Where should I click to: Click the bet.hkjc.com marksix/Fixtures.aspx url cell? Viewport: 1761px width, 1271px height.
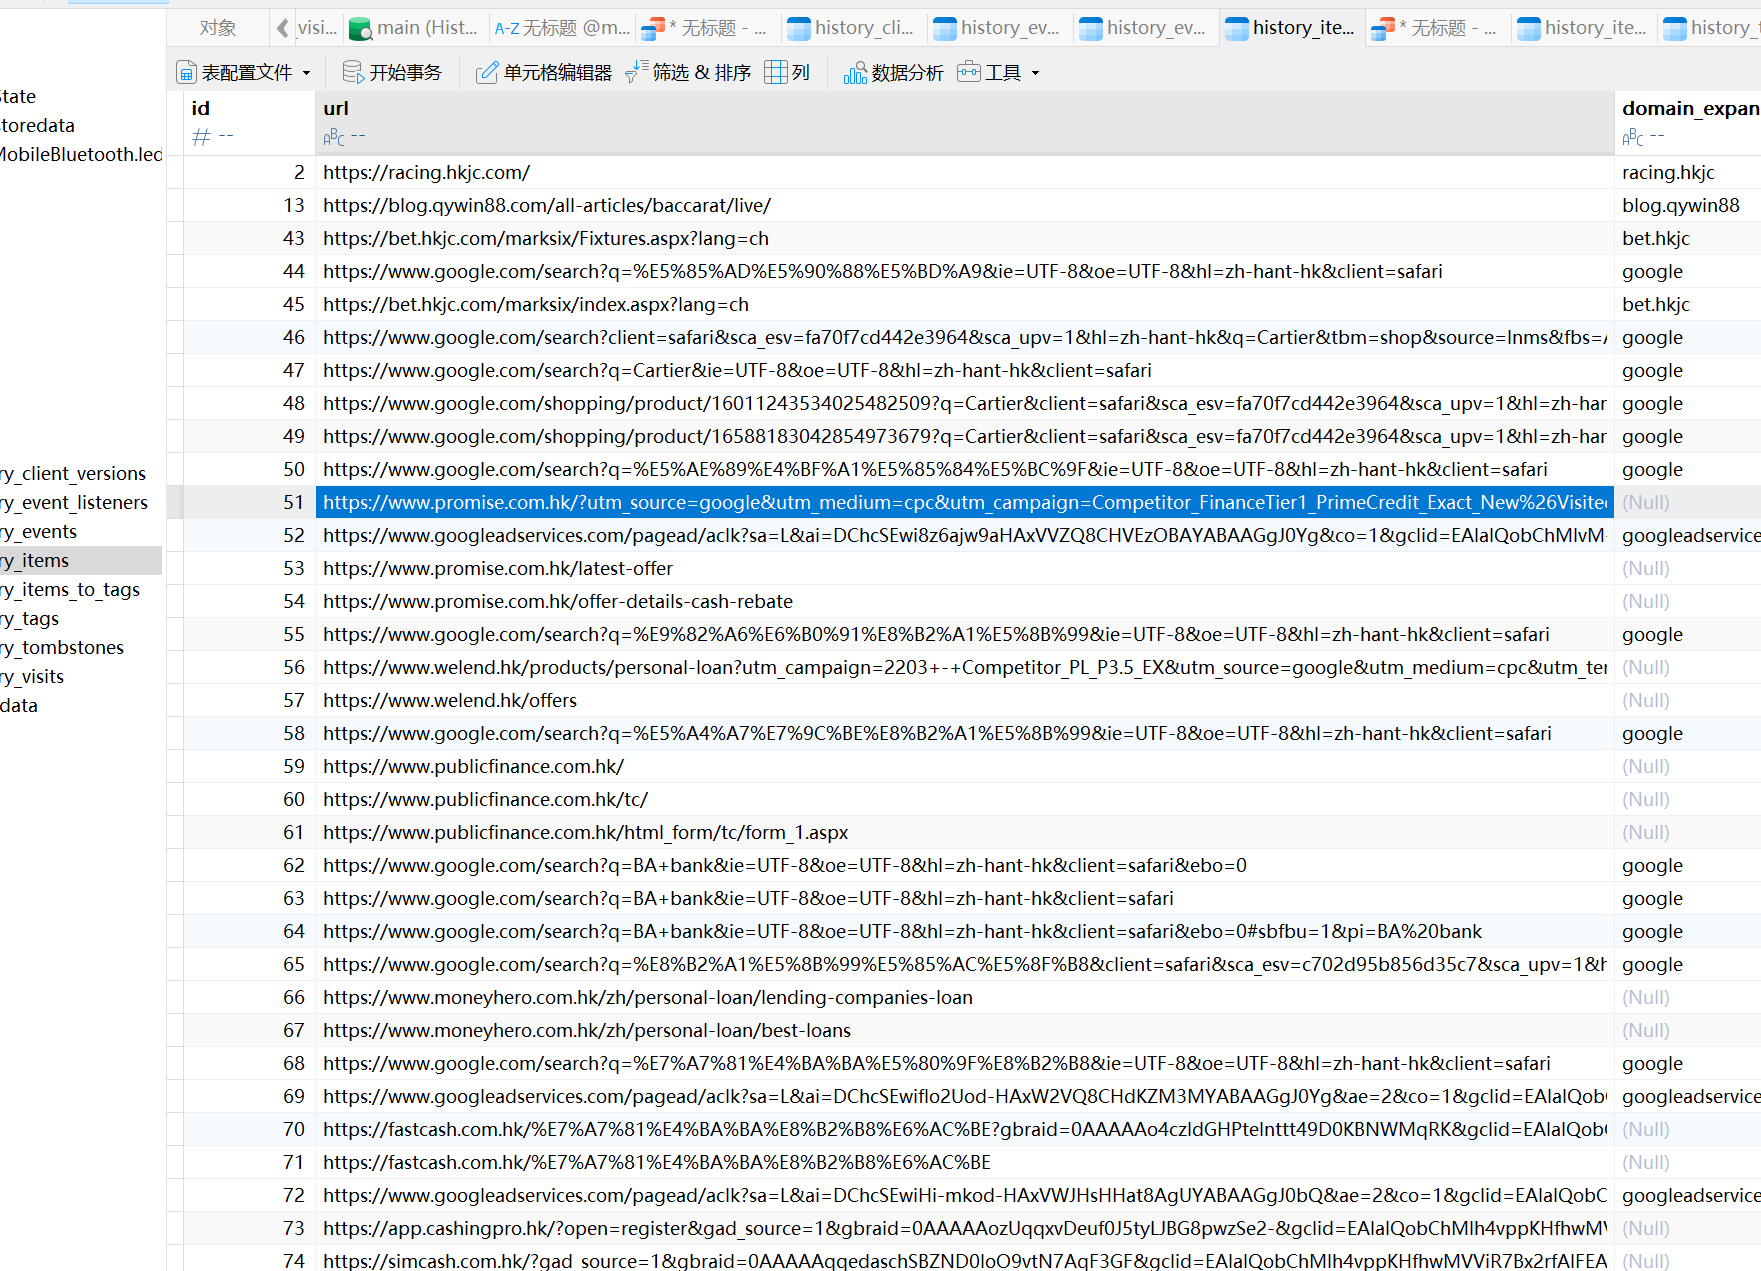click(964, 238)
